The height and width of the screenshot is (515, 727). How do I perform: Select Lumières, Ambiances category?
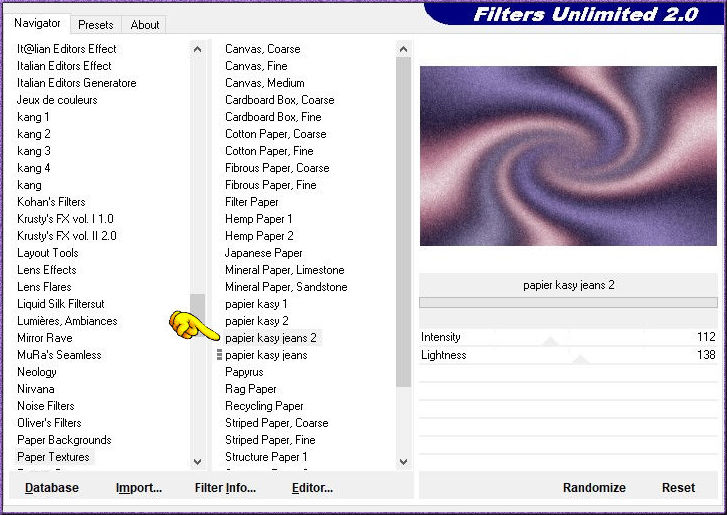pyautogui.click(x=67, y=321)
